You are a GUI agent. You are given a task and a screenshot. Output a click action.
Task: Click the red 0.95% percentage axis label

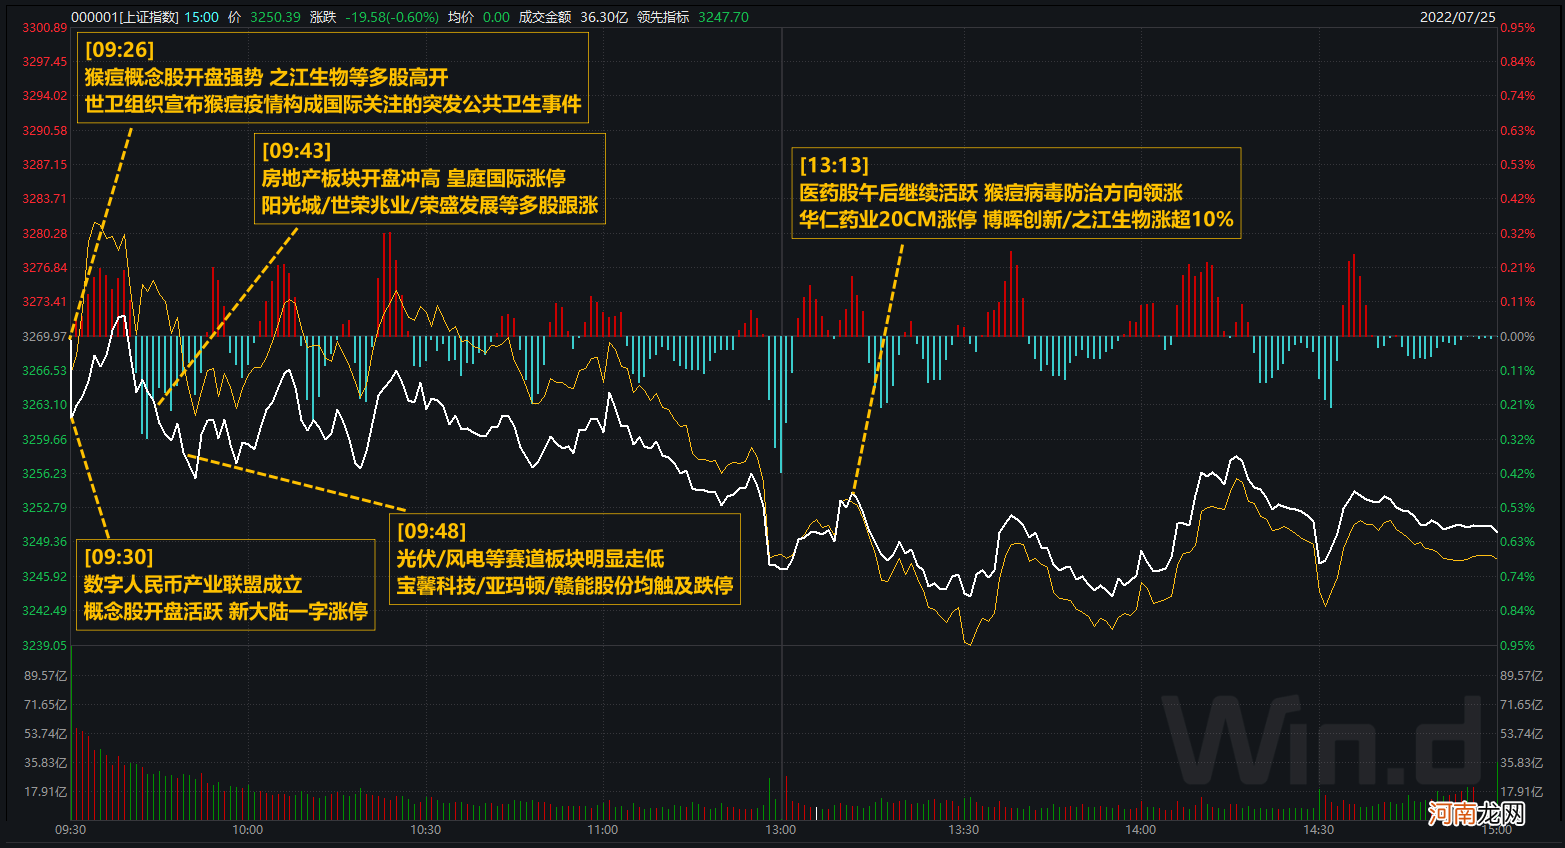(1517, 28)
